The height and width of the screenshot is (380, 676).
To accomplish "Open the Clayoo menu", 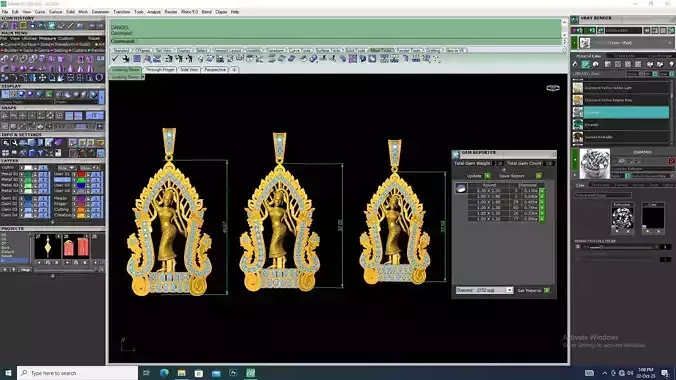I will 221,12.
